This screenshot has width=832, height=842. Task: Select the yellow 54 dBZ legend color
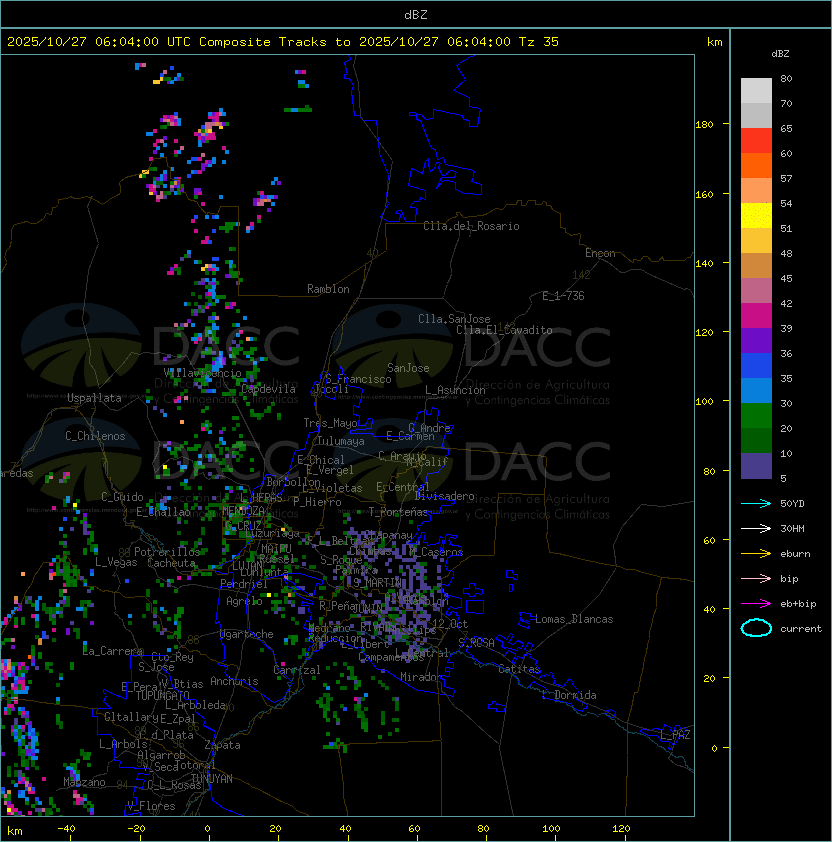(x=756, y=216)
